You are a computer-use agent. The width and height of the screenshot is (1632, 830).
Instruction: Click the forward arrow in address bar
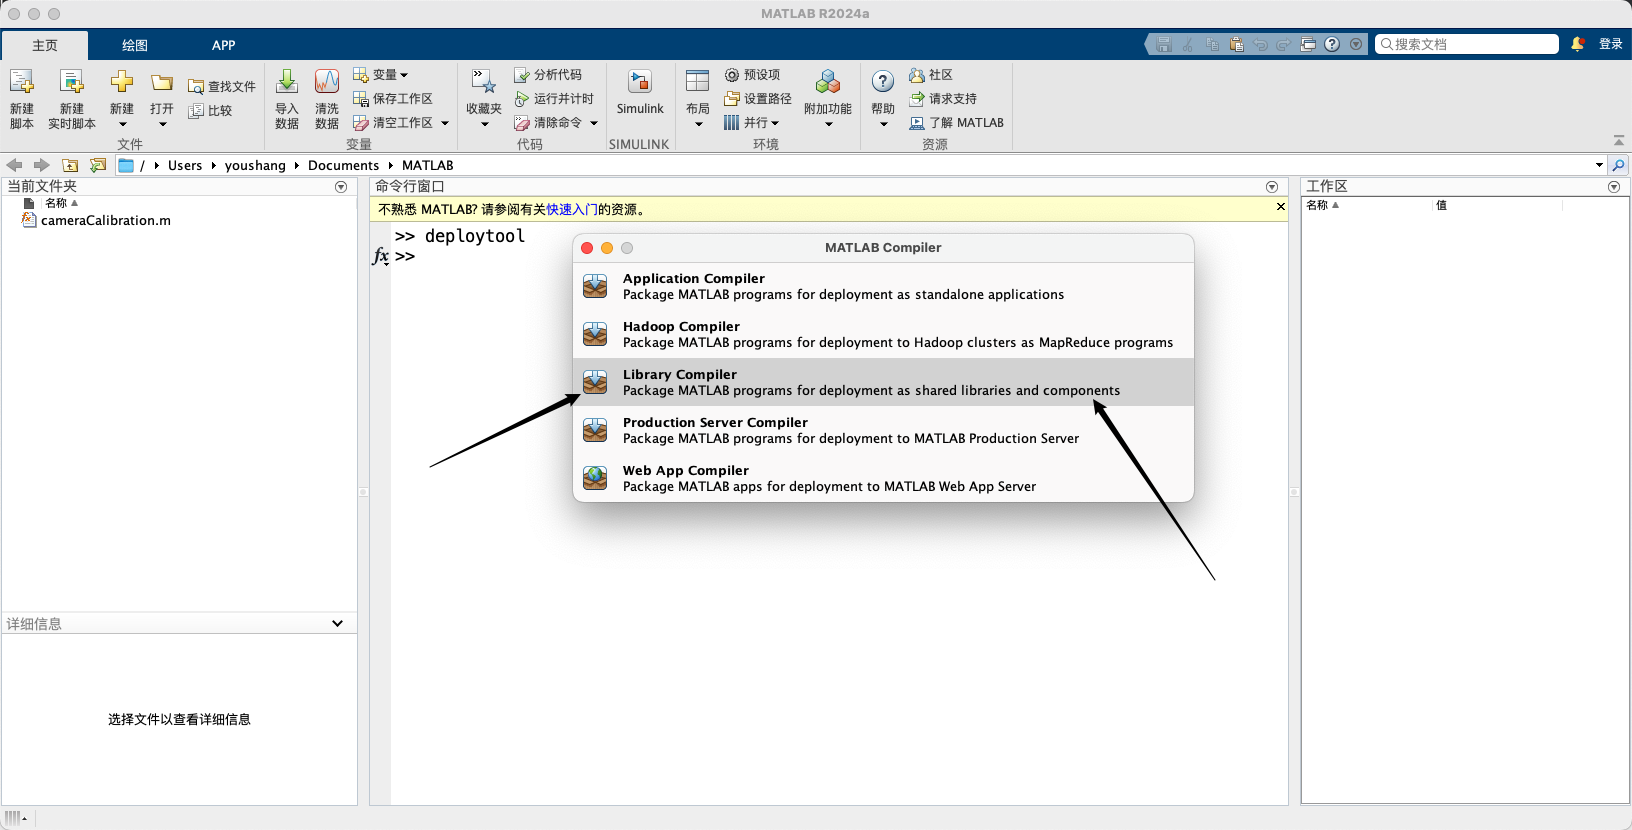point(41,165)
